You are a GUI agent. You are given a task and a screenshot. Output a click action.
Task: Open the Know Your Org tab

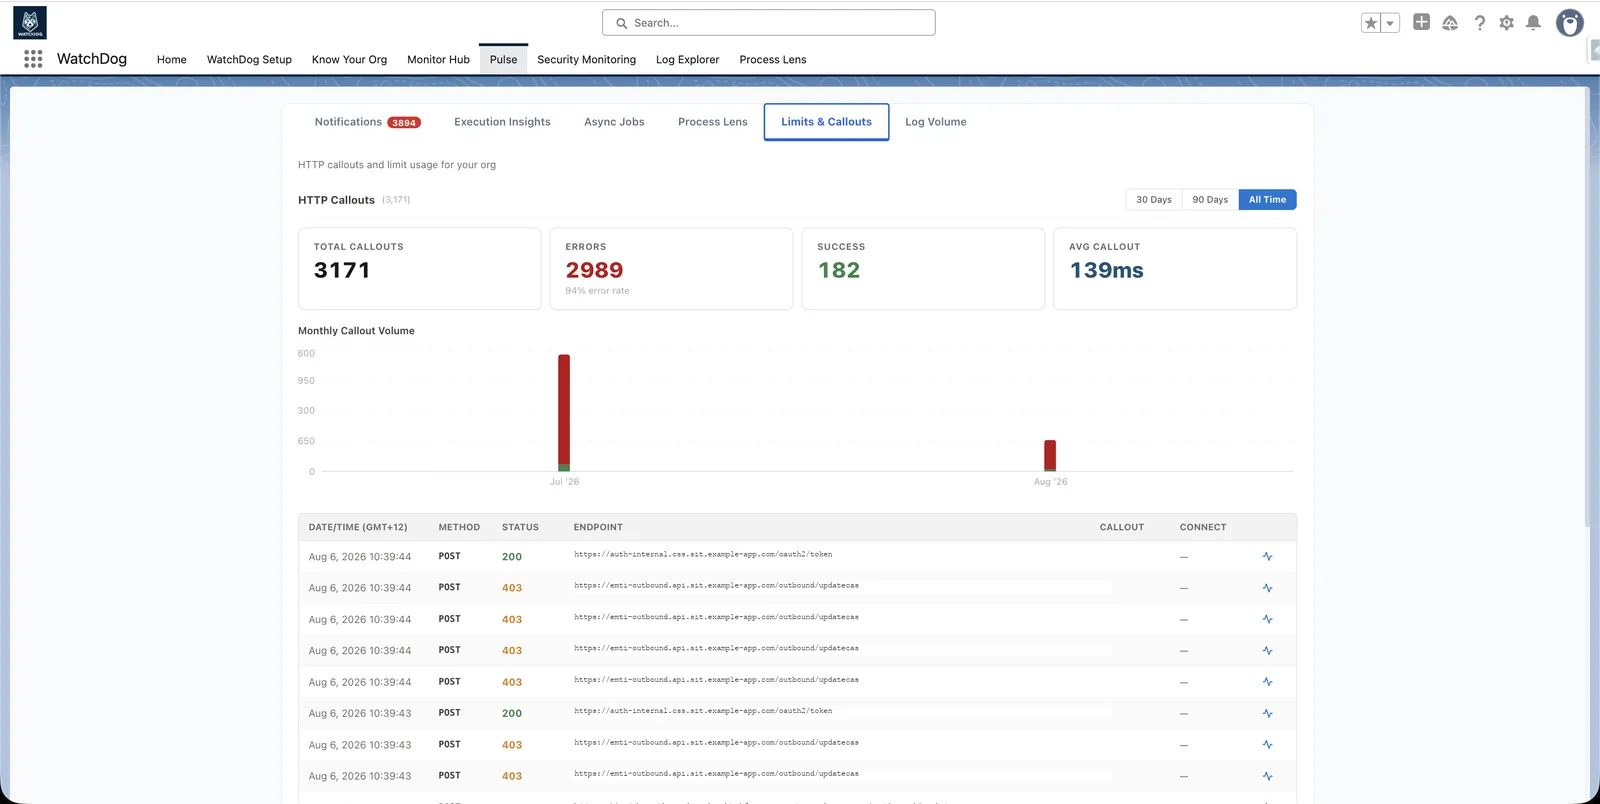pyautogui.click(x=349, y=59)
